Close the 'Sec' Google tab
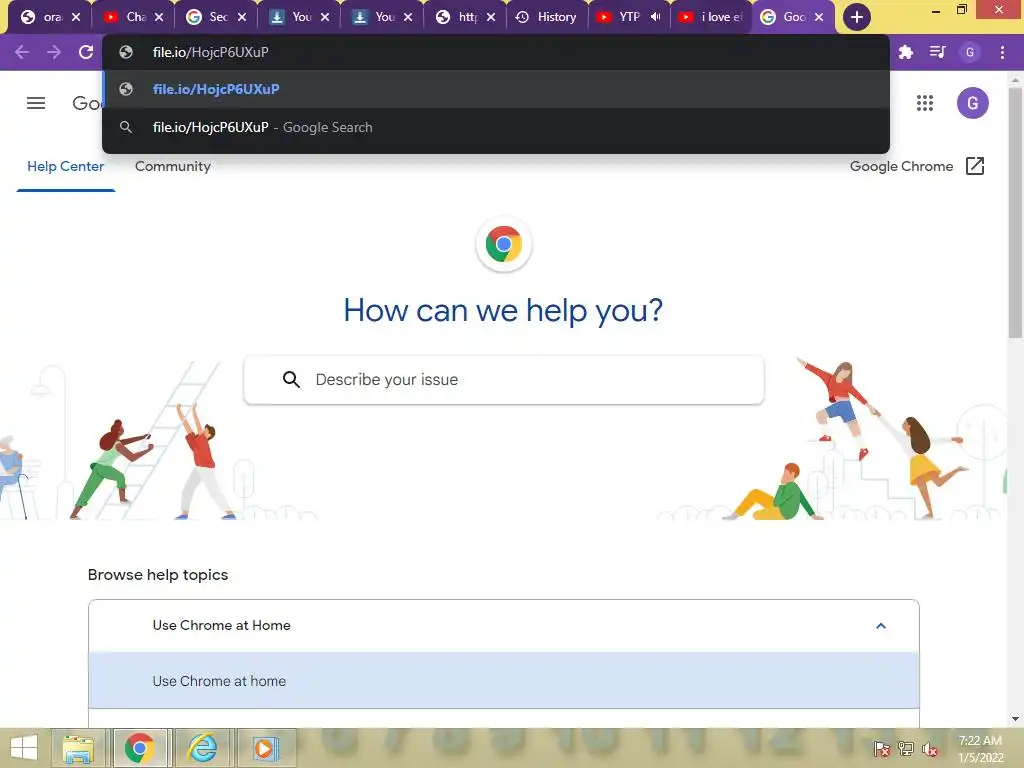The image size is (1024, 768). 242,17
